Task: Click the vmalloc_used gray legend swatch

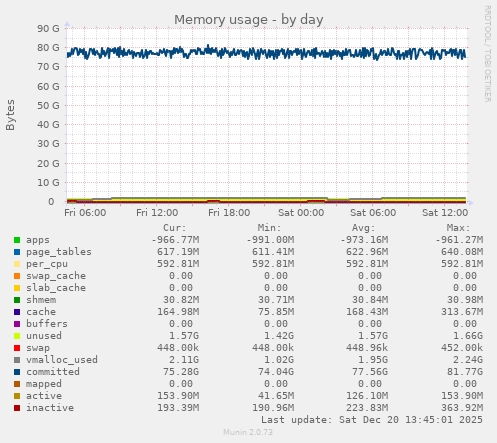Action: pos(17,360)
